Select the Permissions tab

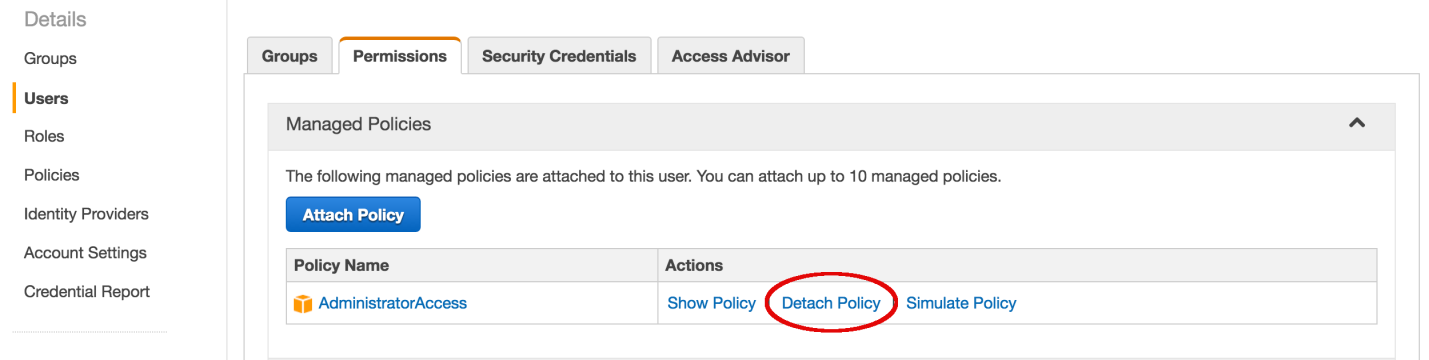click(x=400, y=56)
